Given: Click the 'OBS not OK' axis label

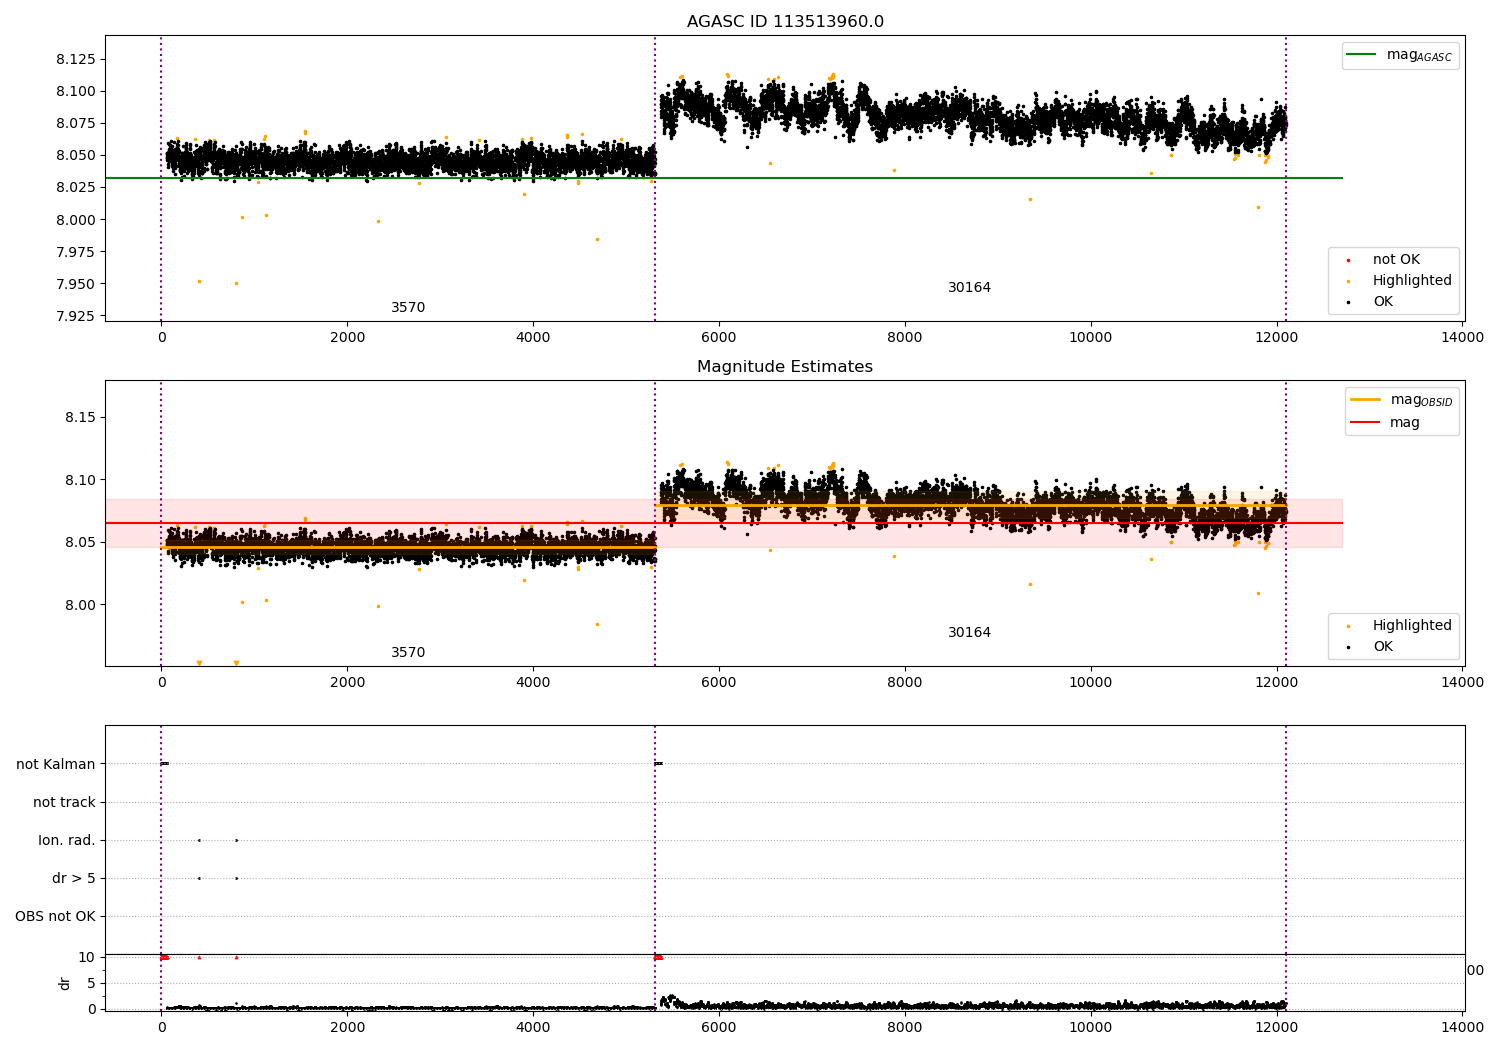Looking at the screenshot, I should click(56, 916).
